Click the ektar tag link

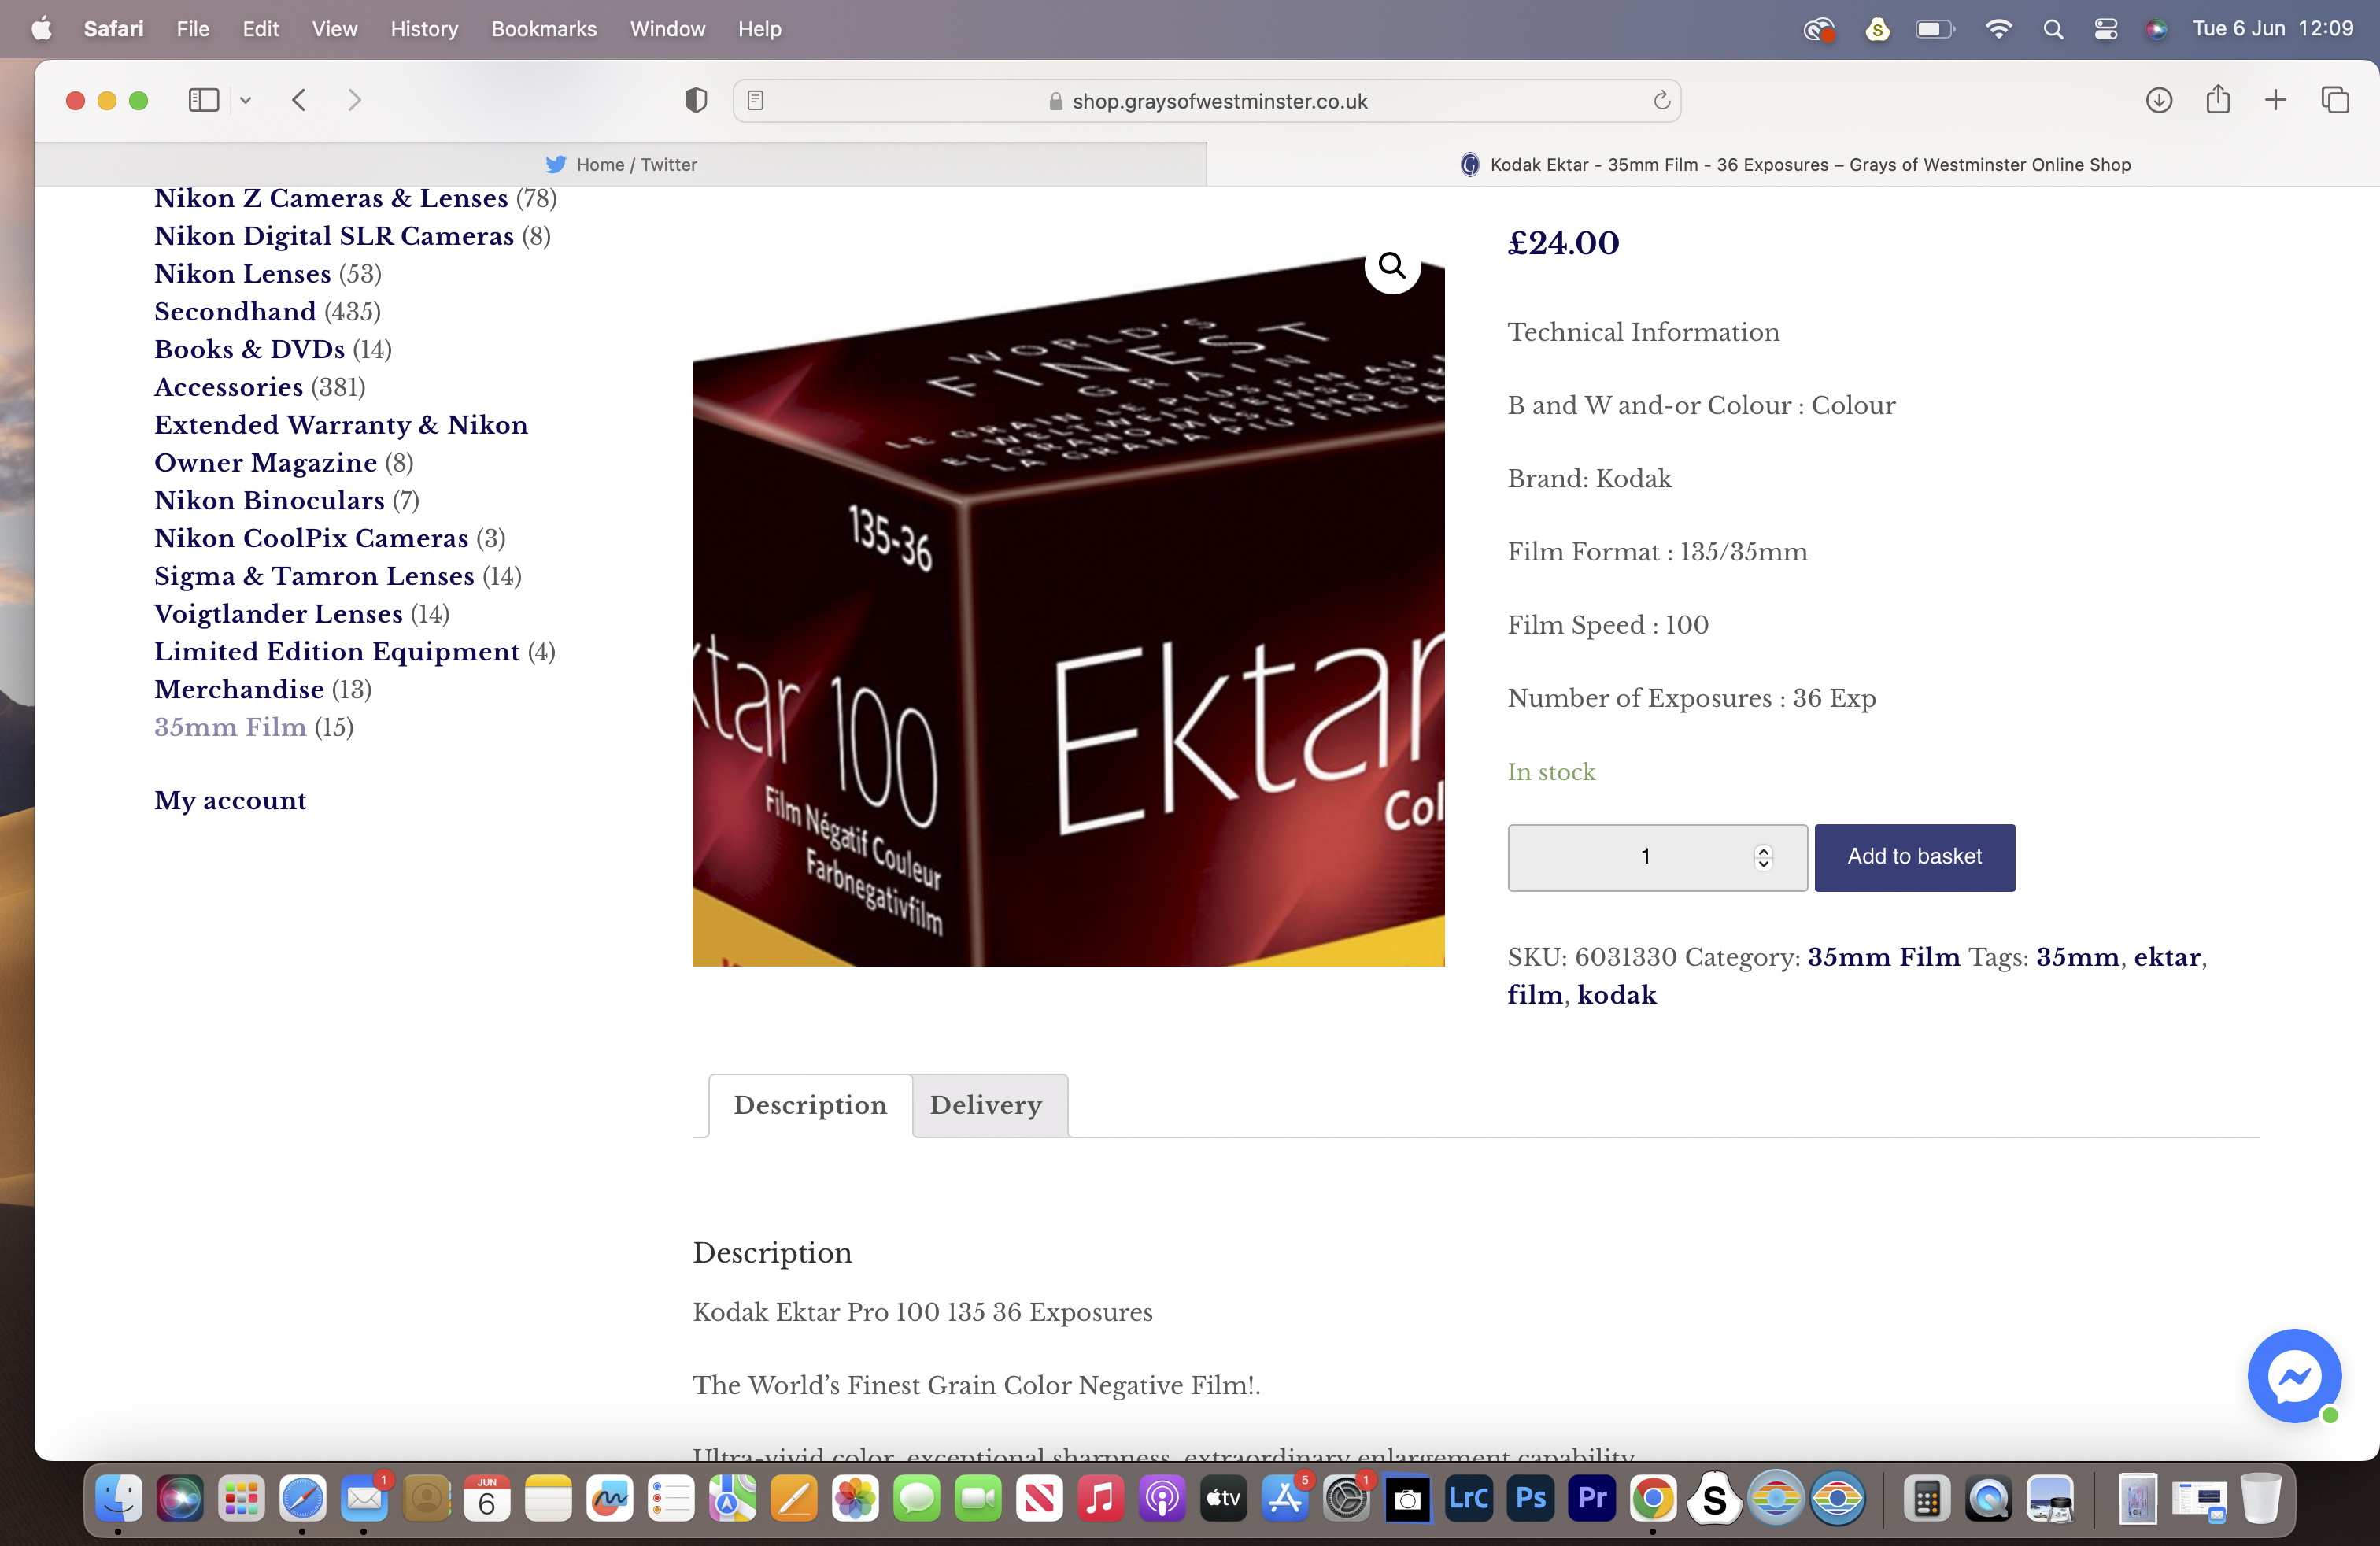(2167, 957)
